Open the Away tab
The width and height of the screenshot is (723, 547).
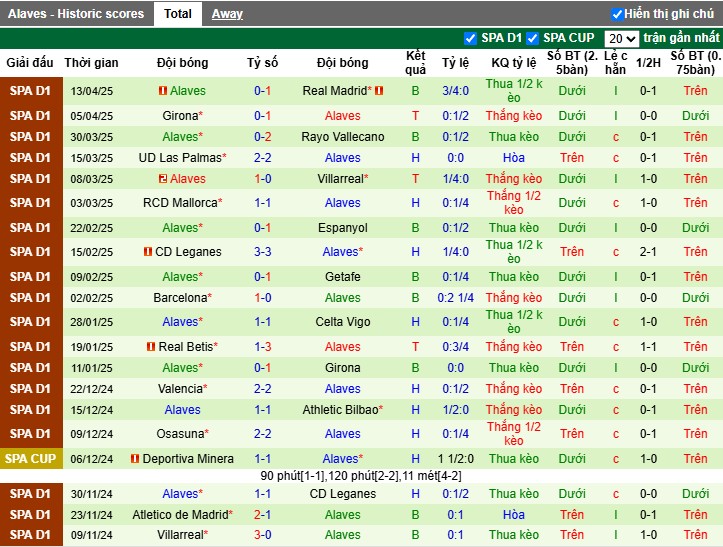tap(227, 14)
